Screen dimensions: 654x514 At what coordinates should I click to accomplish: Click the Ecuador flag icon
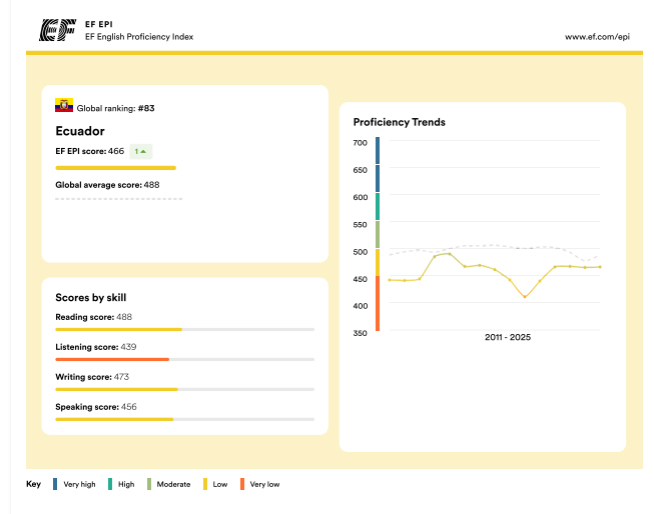[63, 106]
